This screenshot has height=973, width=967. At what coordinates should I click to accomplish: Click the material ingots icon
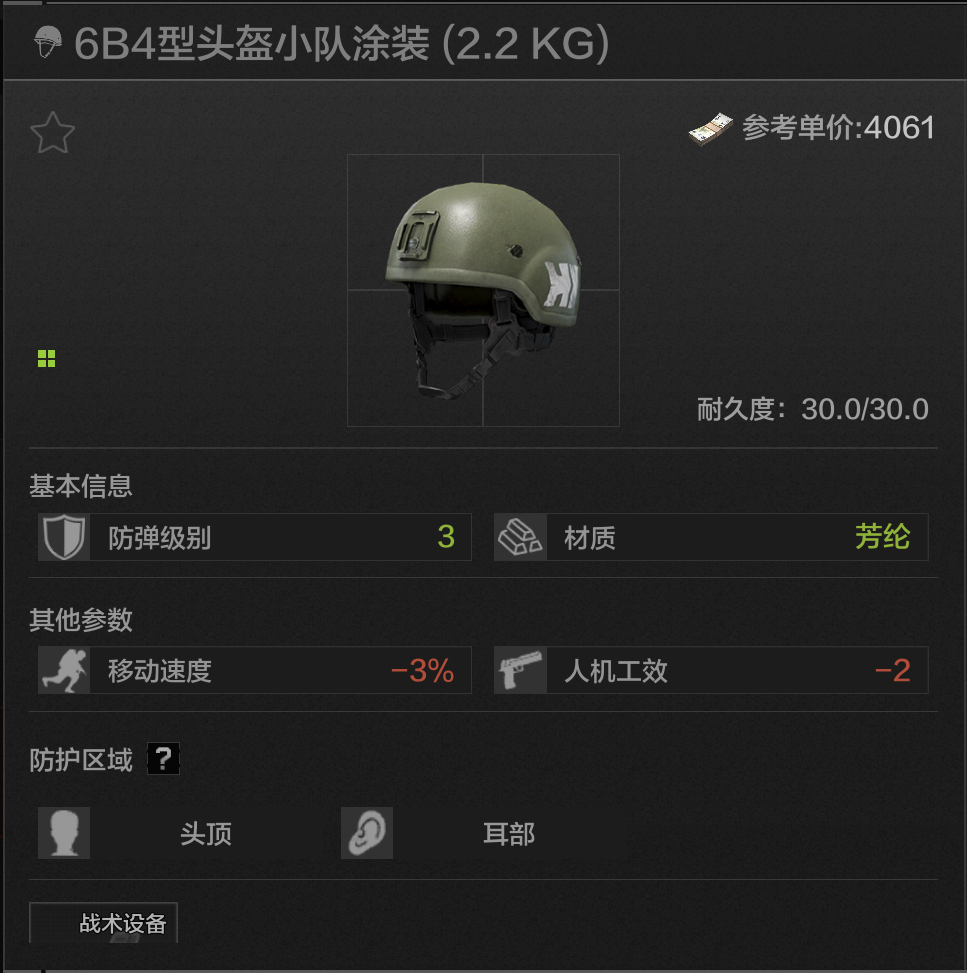(x=520, y=537)
